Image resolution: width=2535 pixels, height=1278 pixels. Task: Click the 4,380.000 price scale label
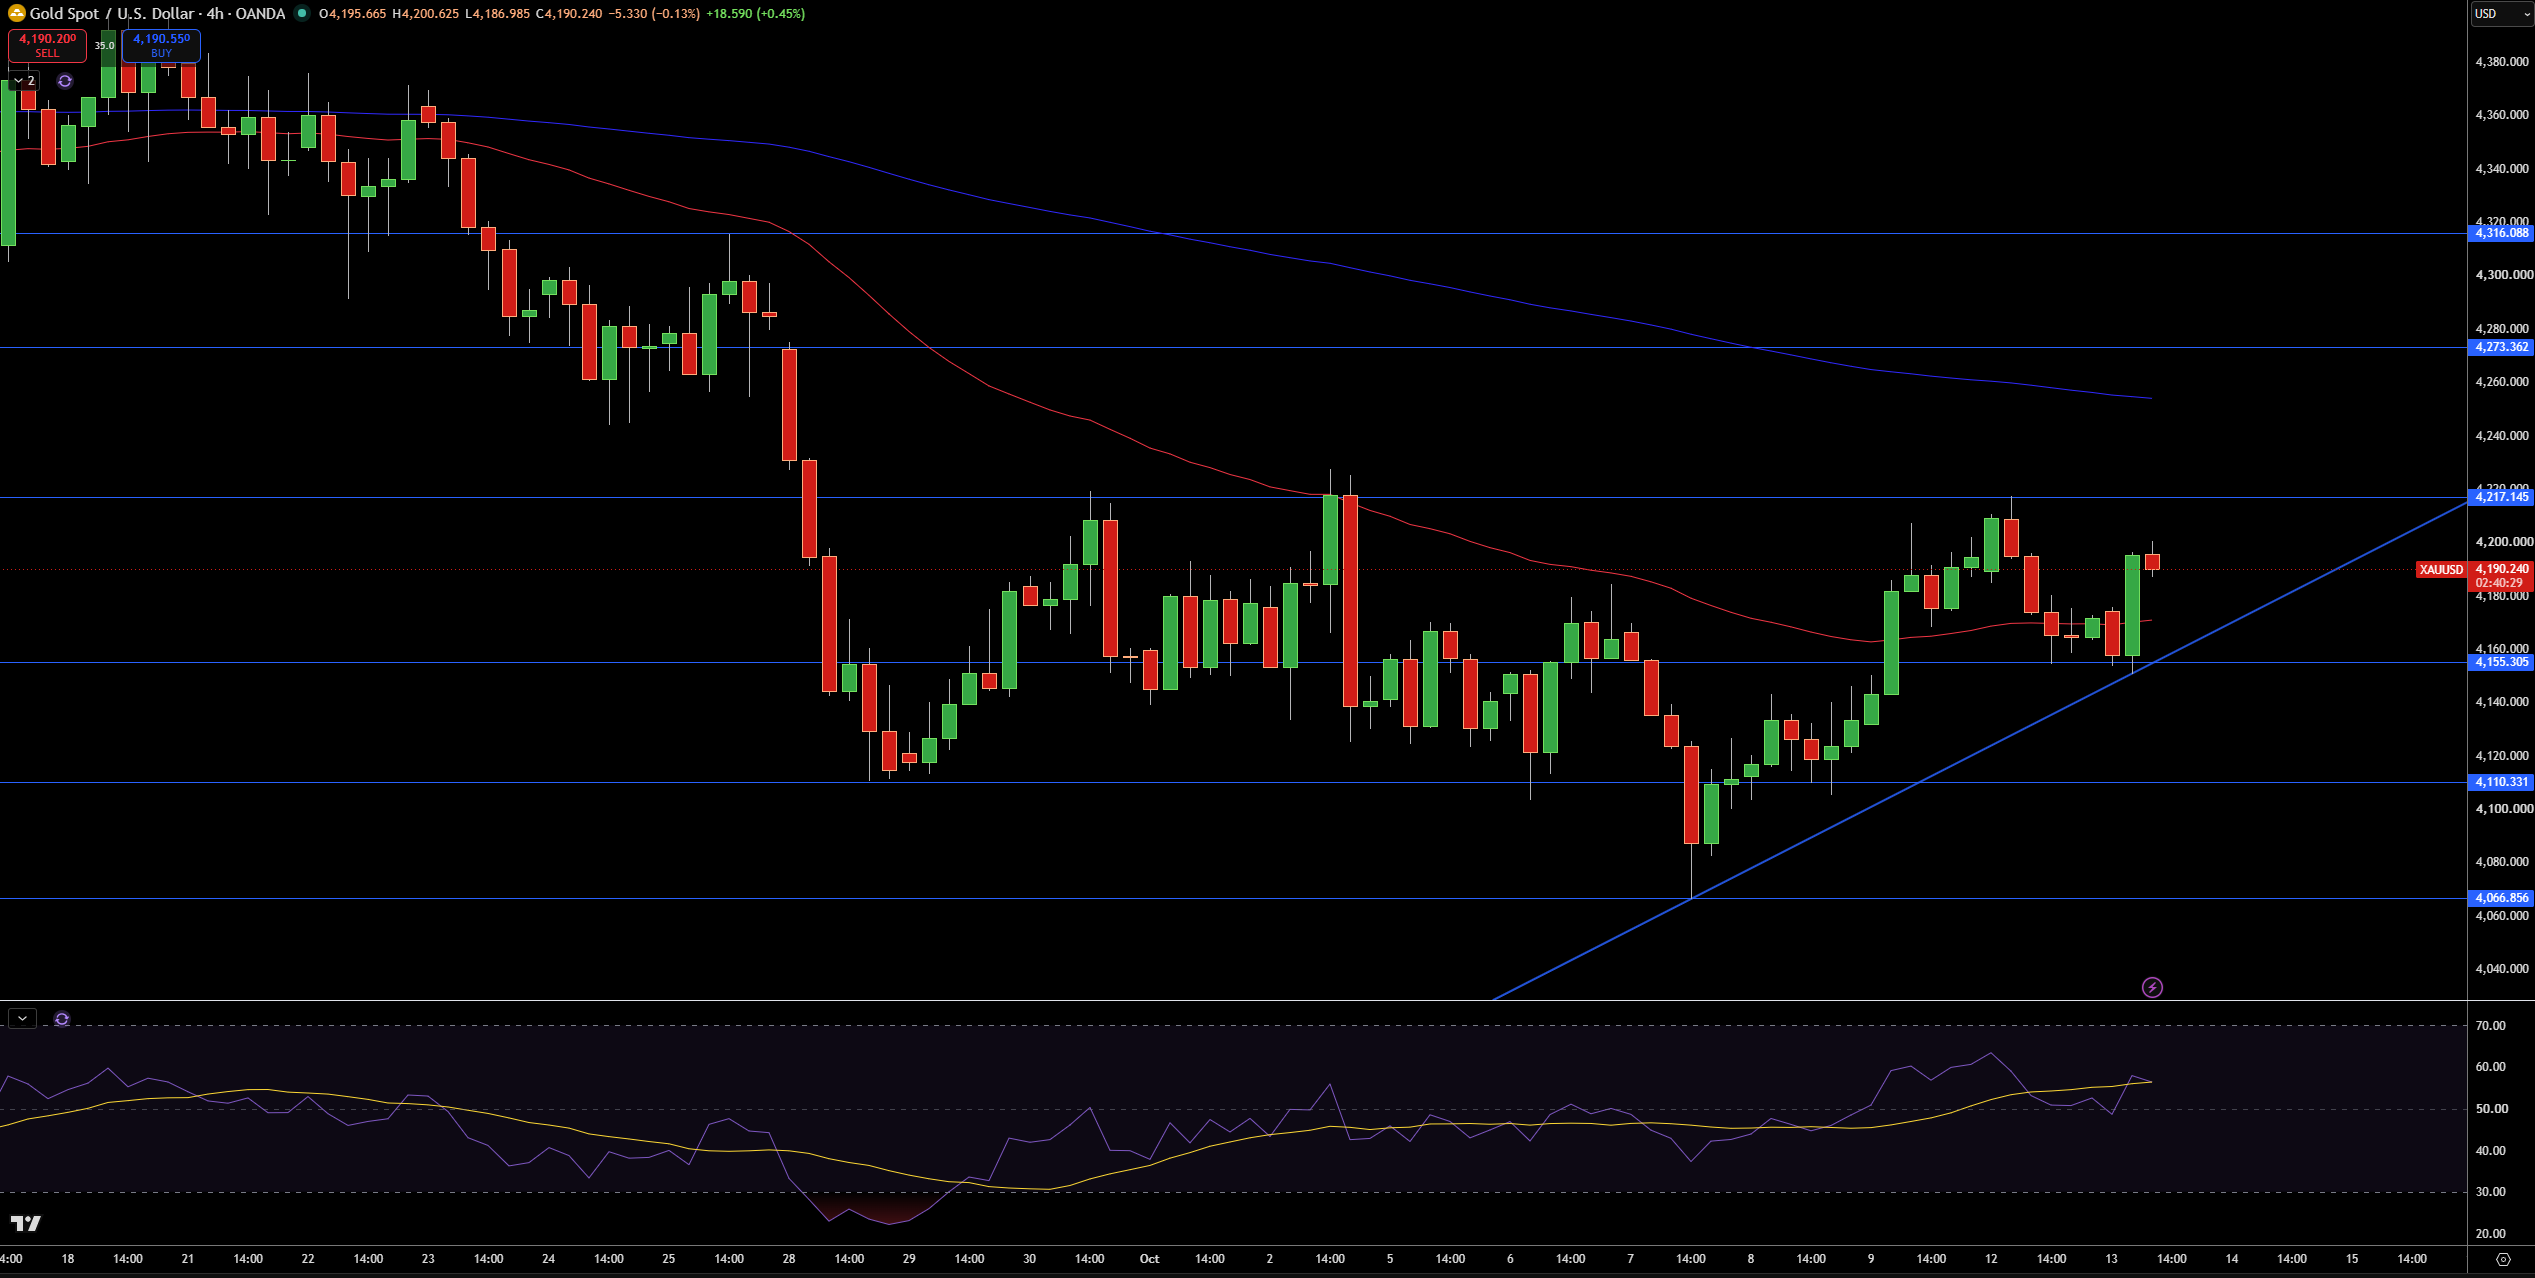pyautogui.click(x=2501, y=62)
